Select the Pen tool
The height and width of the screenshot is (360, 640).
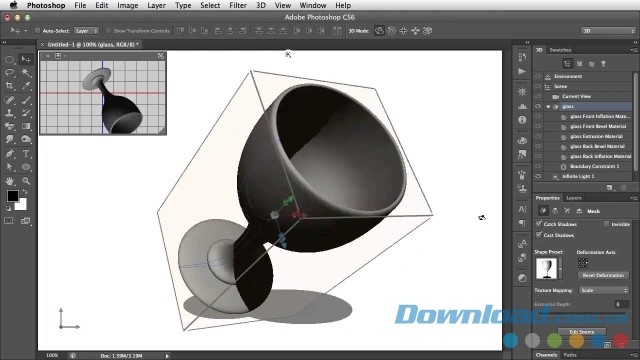point(9,153)
